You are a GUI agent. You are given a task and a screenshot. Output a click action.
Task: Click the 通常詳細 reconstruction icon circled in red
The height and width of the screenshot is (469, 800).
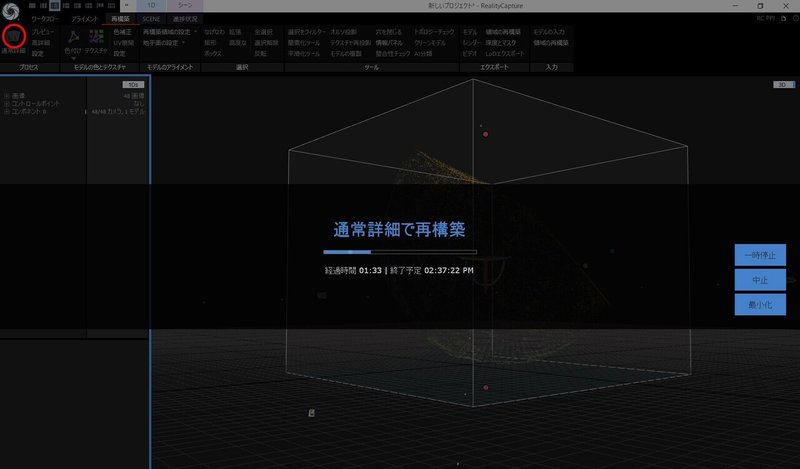(14, 36)
